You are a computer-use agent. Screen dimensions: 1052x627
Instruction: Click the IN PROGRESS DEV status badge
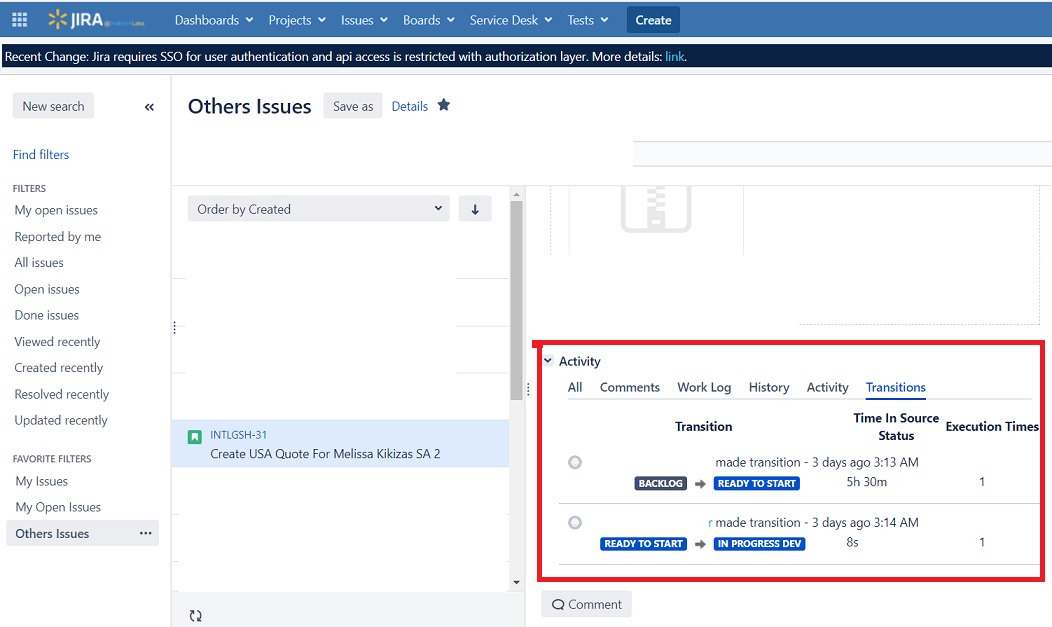click(x=759, y=544)
